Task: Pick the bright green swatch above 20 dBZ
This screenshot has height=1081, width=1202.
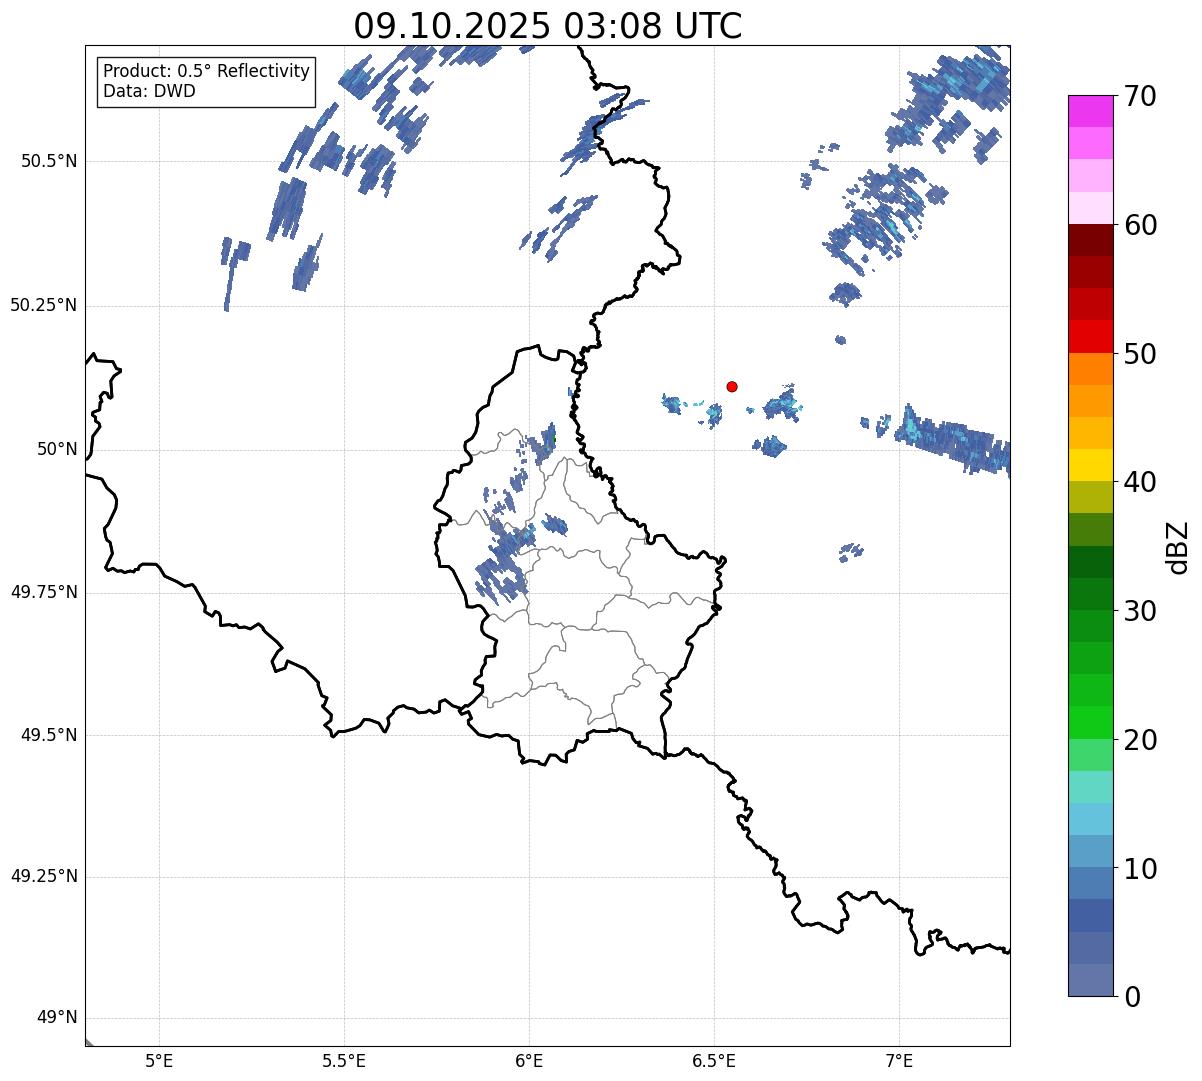Action: [x=1090, y=722]
